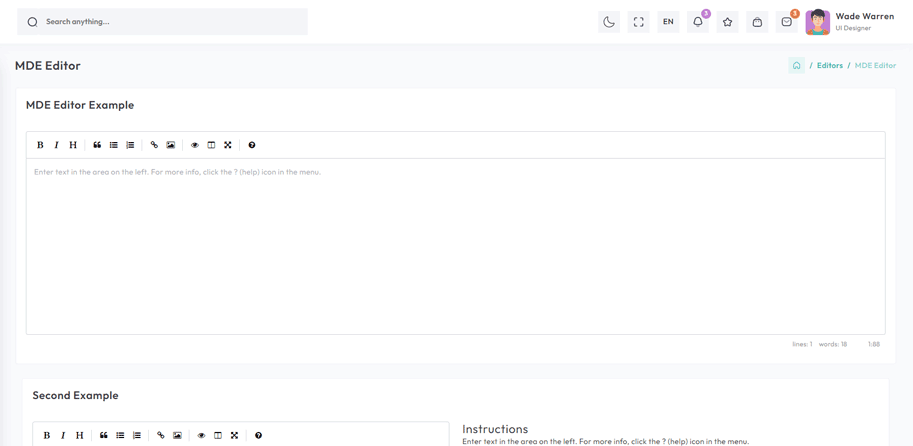Go to home via breadcrumb icon

(x=797, y=66)
